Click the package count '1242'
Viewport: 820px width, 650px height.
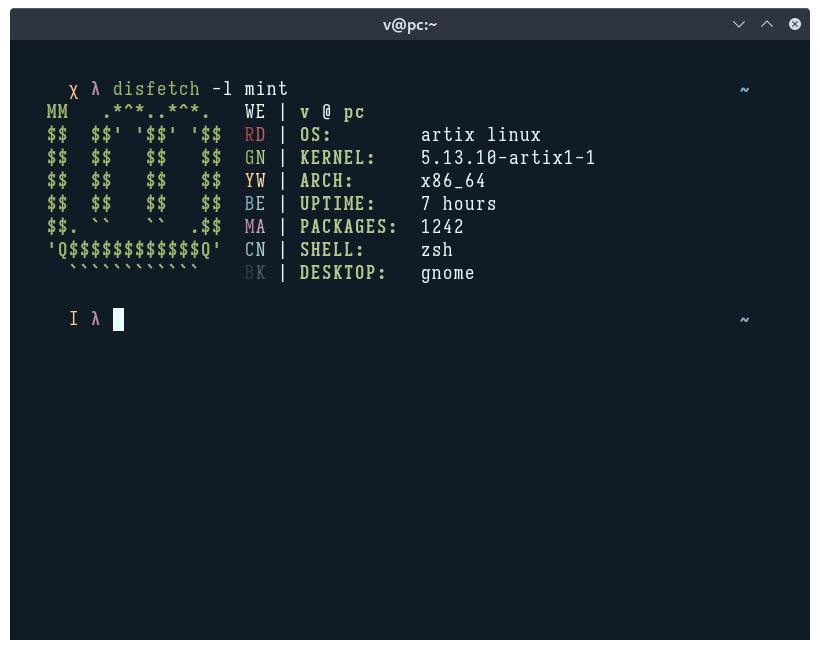click(x=442, y=227)
